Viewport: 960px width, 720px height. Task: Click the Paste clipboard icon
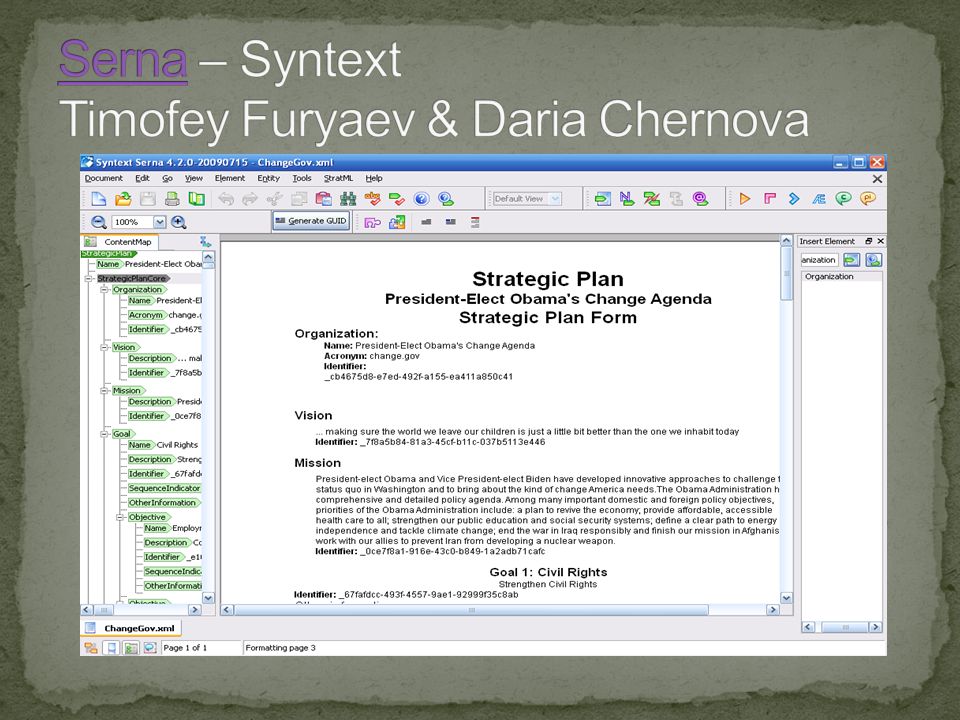(x=323, y=199)
